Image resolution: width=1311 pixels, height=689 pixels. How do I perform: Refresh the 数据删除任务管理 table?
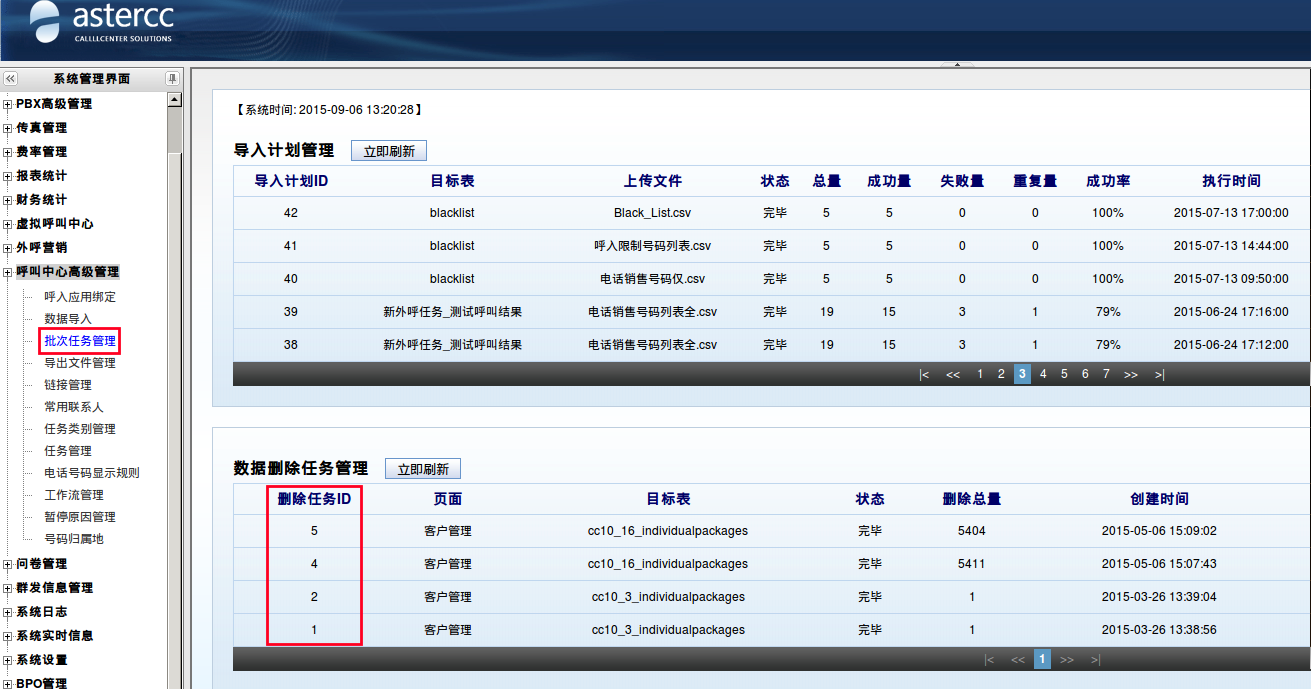[423, 469]
